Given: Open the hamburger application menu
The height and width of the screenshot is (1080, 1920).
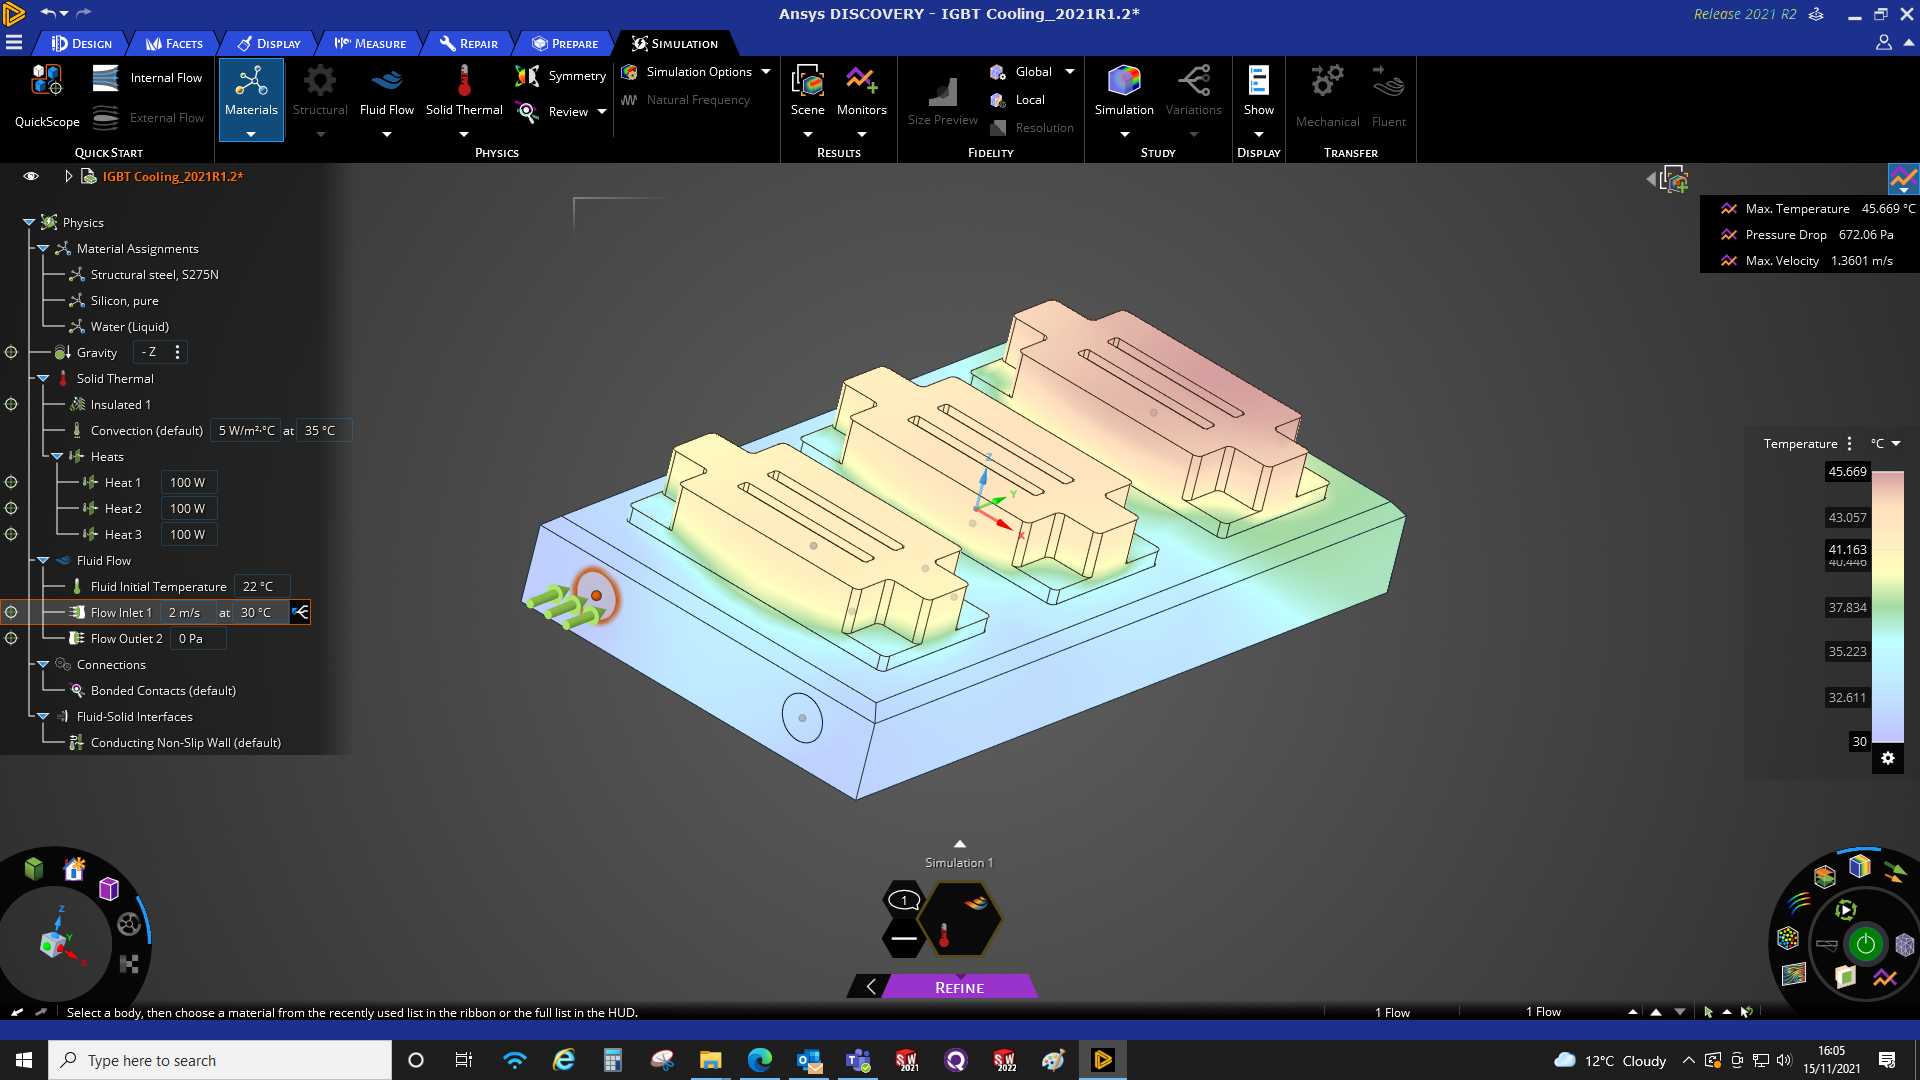Looking at the screenshot, I should [14, 43].
